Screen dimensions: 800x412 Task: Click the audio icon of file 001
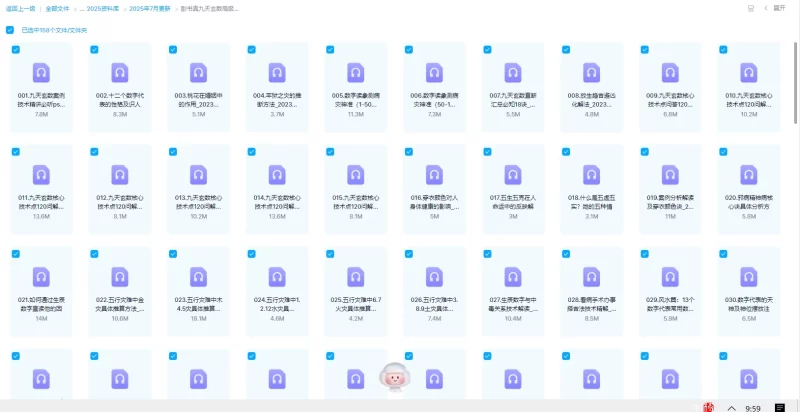tap(42, 72)
